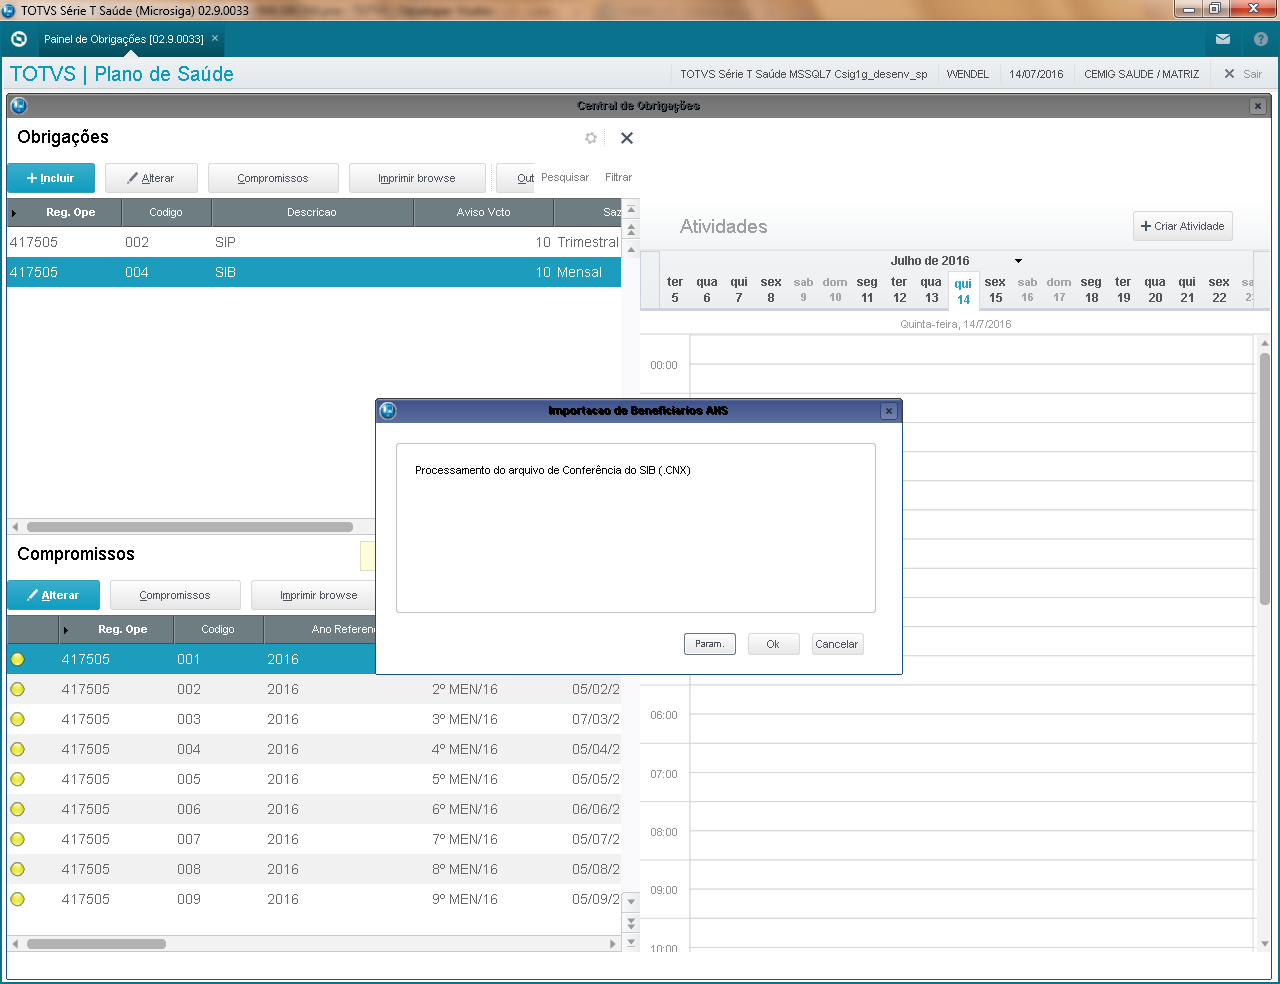This screenshot has height=984, width=1280.
Task: Close the Central de Obrigações window
Action: (x=1258, y=106)
